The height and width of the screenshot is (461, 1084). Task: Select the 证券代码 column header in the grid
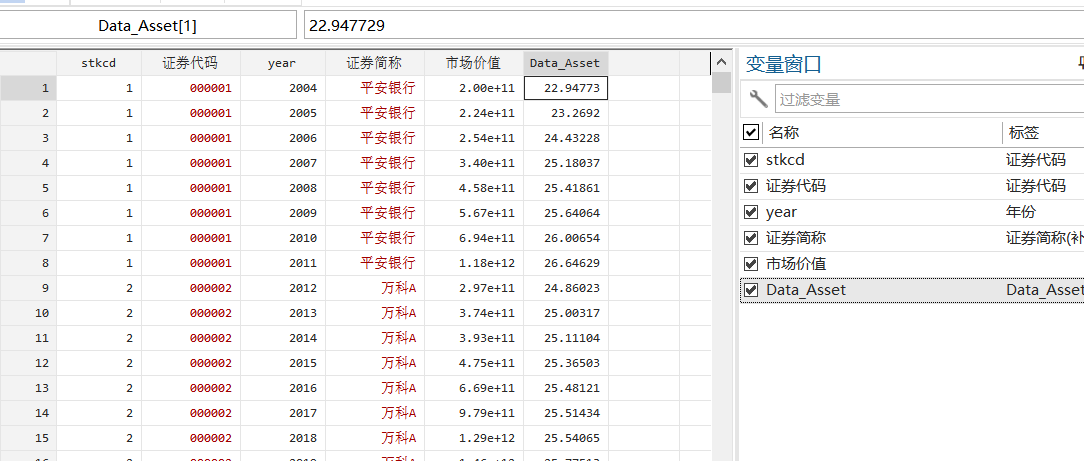click(191, 63)
